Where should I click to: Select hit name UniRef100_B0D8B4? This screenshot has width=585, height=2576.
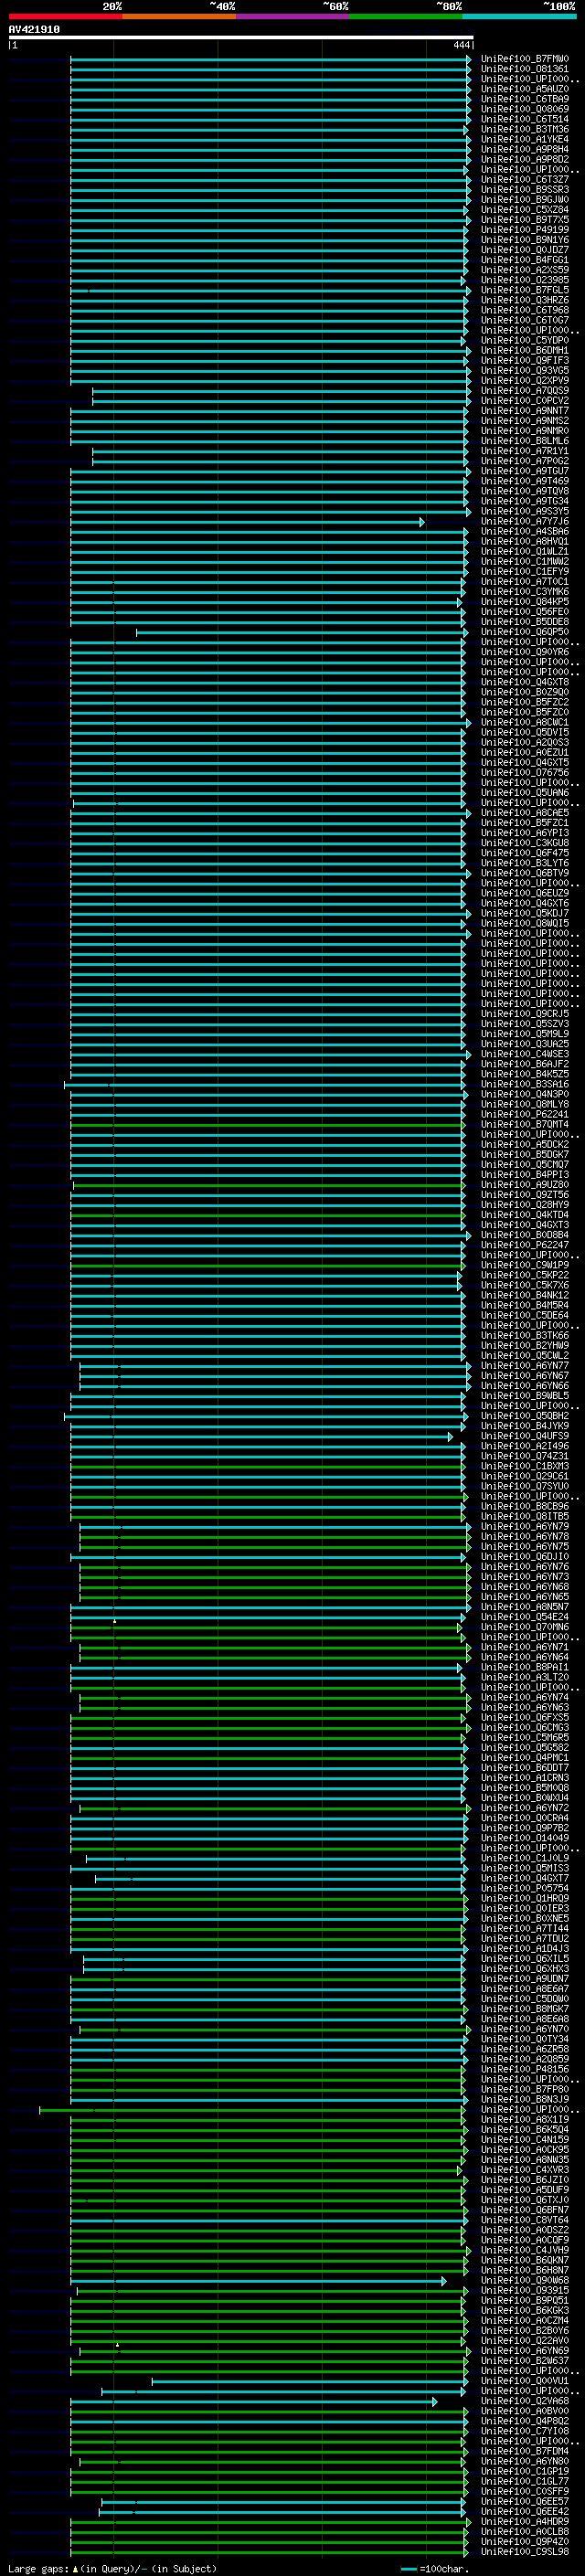[525, 1235]
